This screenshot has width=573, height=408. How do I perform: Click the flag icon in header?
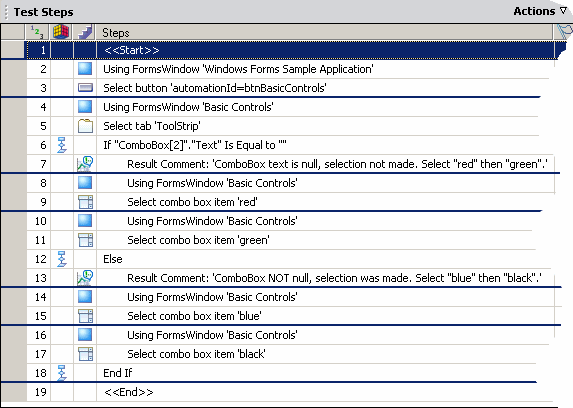pyautogui.click(x=564, y=32)
